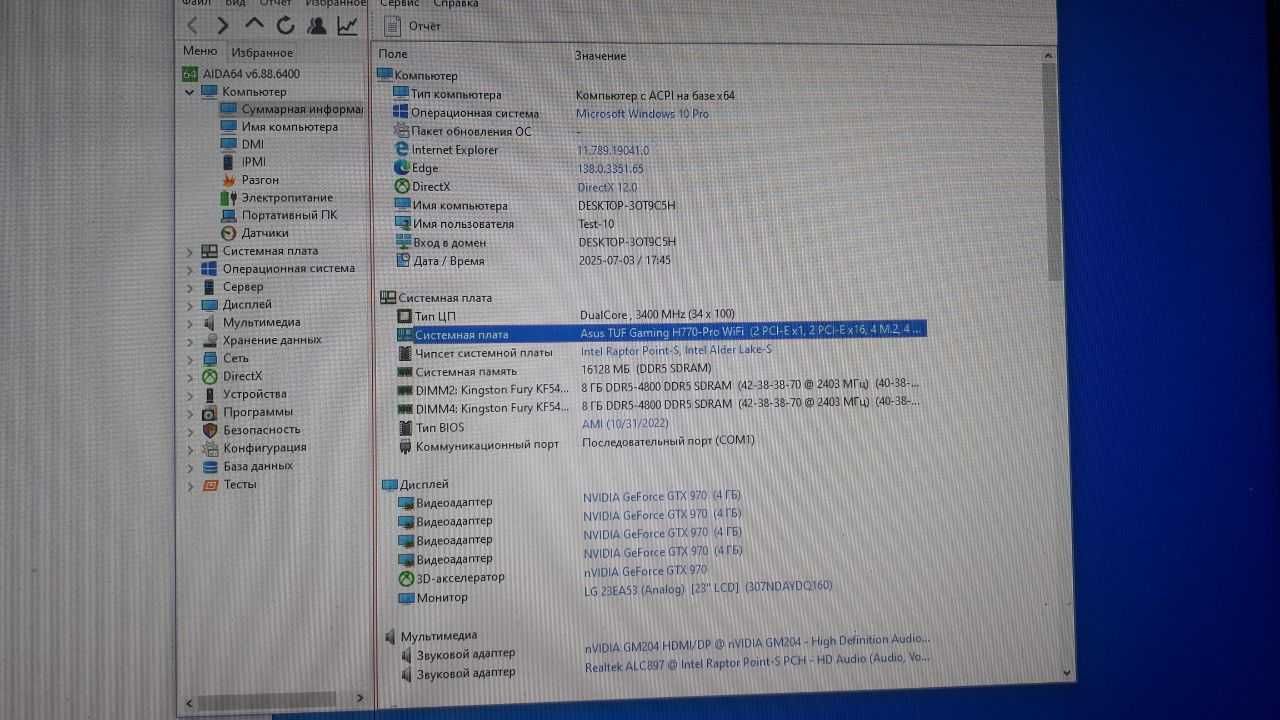Collapse the Компьютер tree node
Image resolution: width=1280 pixels, height=720 pixels.
click(189, 92)
